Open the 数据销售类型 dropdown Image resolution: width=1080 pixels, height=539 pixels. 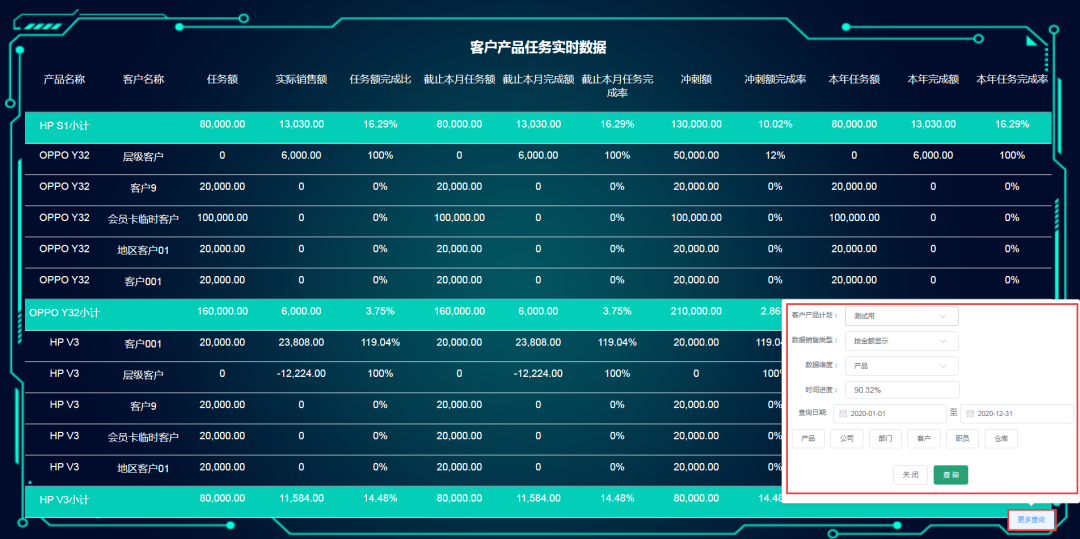901,341
